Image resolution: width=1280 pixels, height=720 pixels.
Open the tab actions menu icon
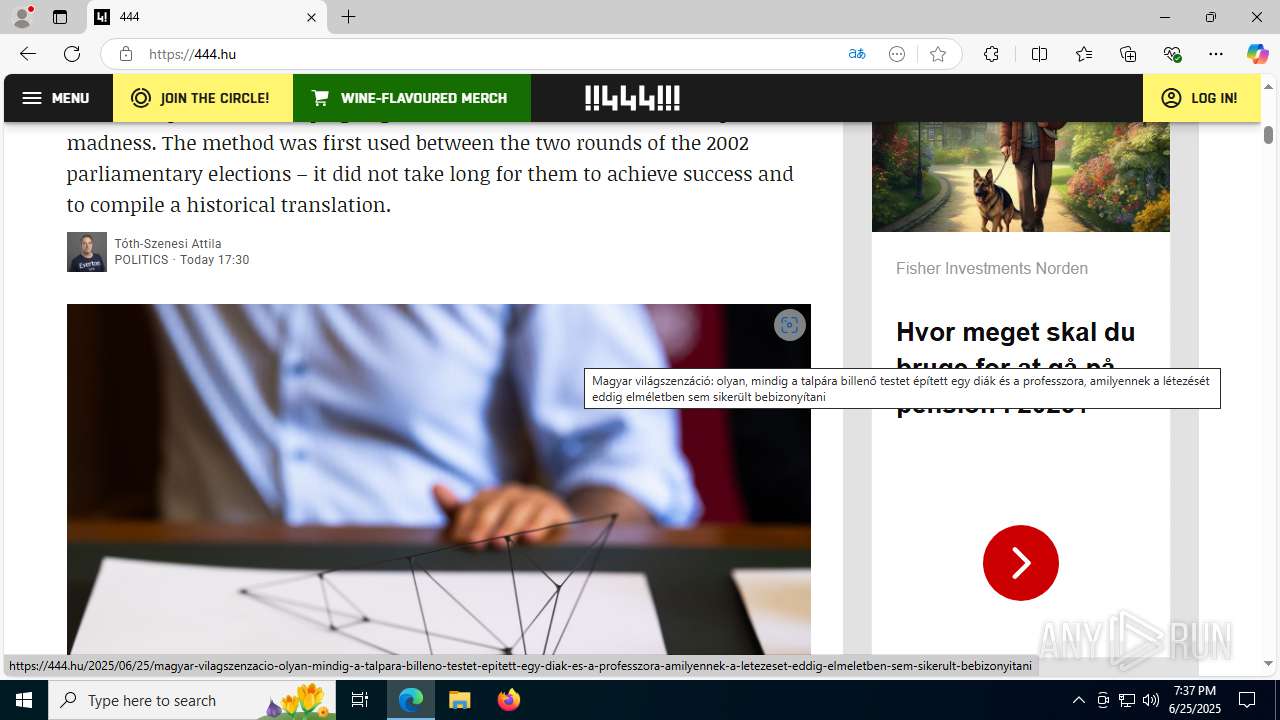tap(60, 17)
